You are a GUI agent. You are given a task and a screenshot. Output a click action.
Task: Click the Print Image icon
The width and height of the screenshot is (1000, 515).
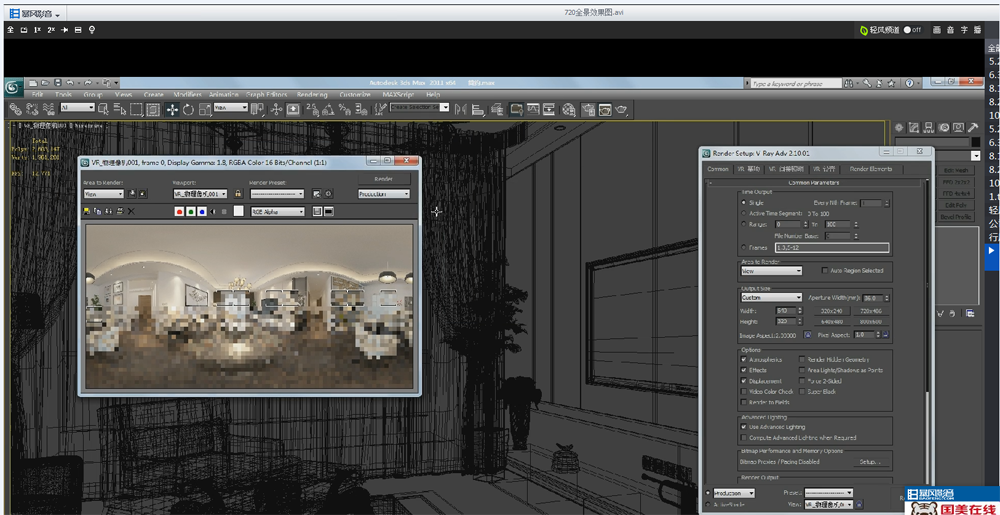pyautogui.click(x=120, y=212)
